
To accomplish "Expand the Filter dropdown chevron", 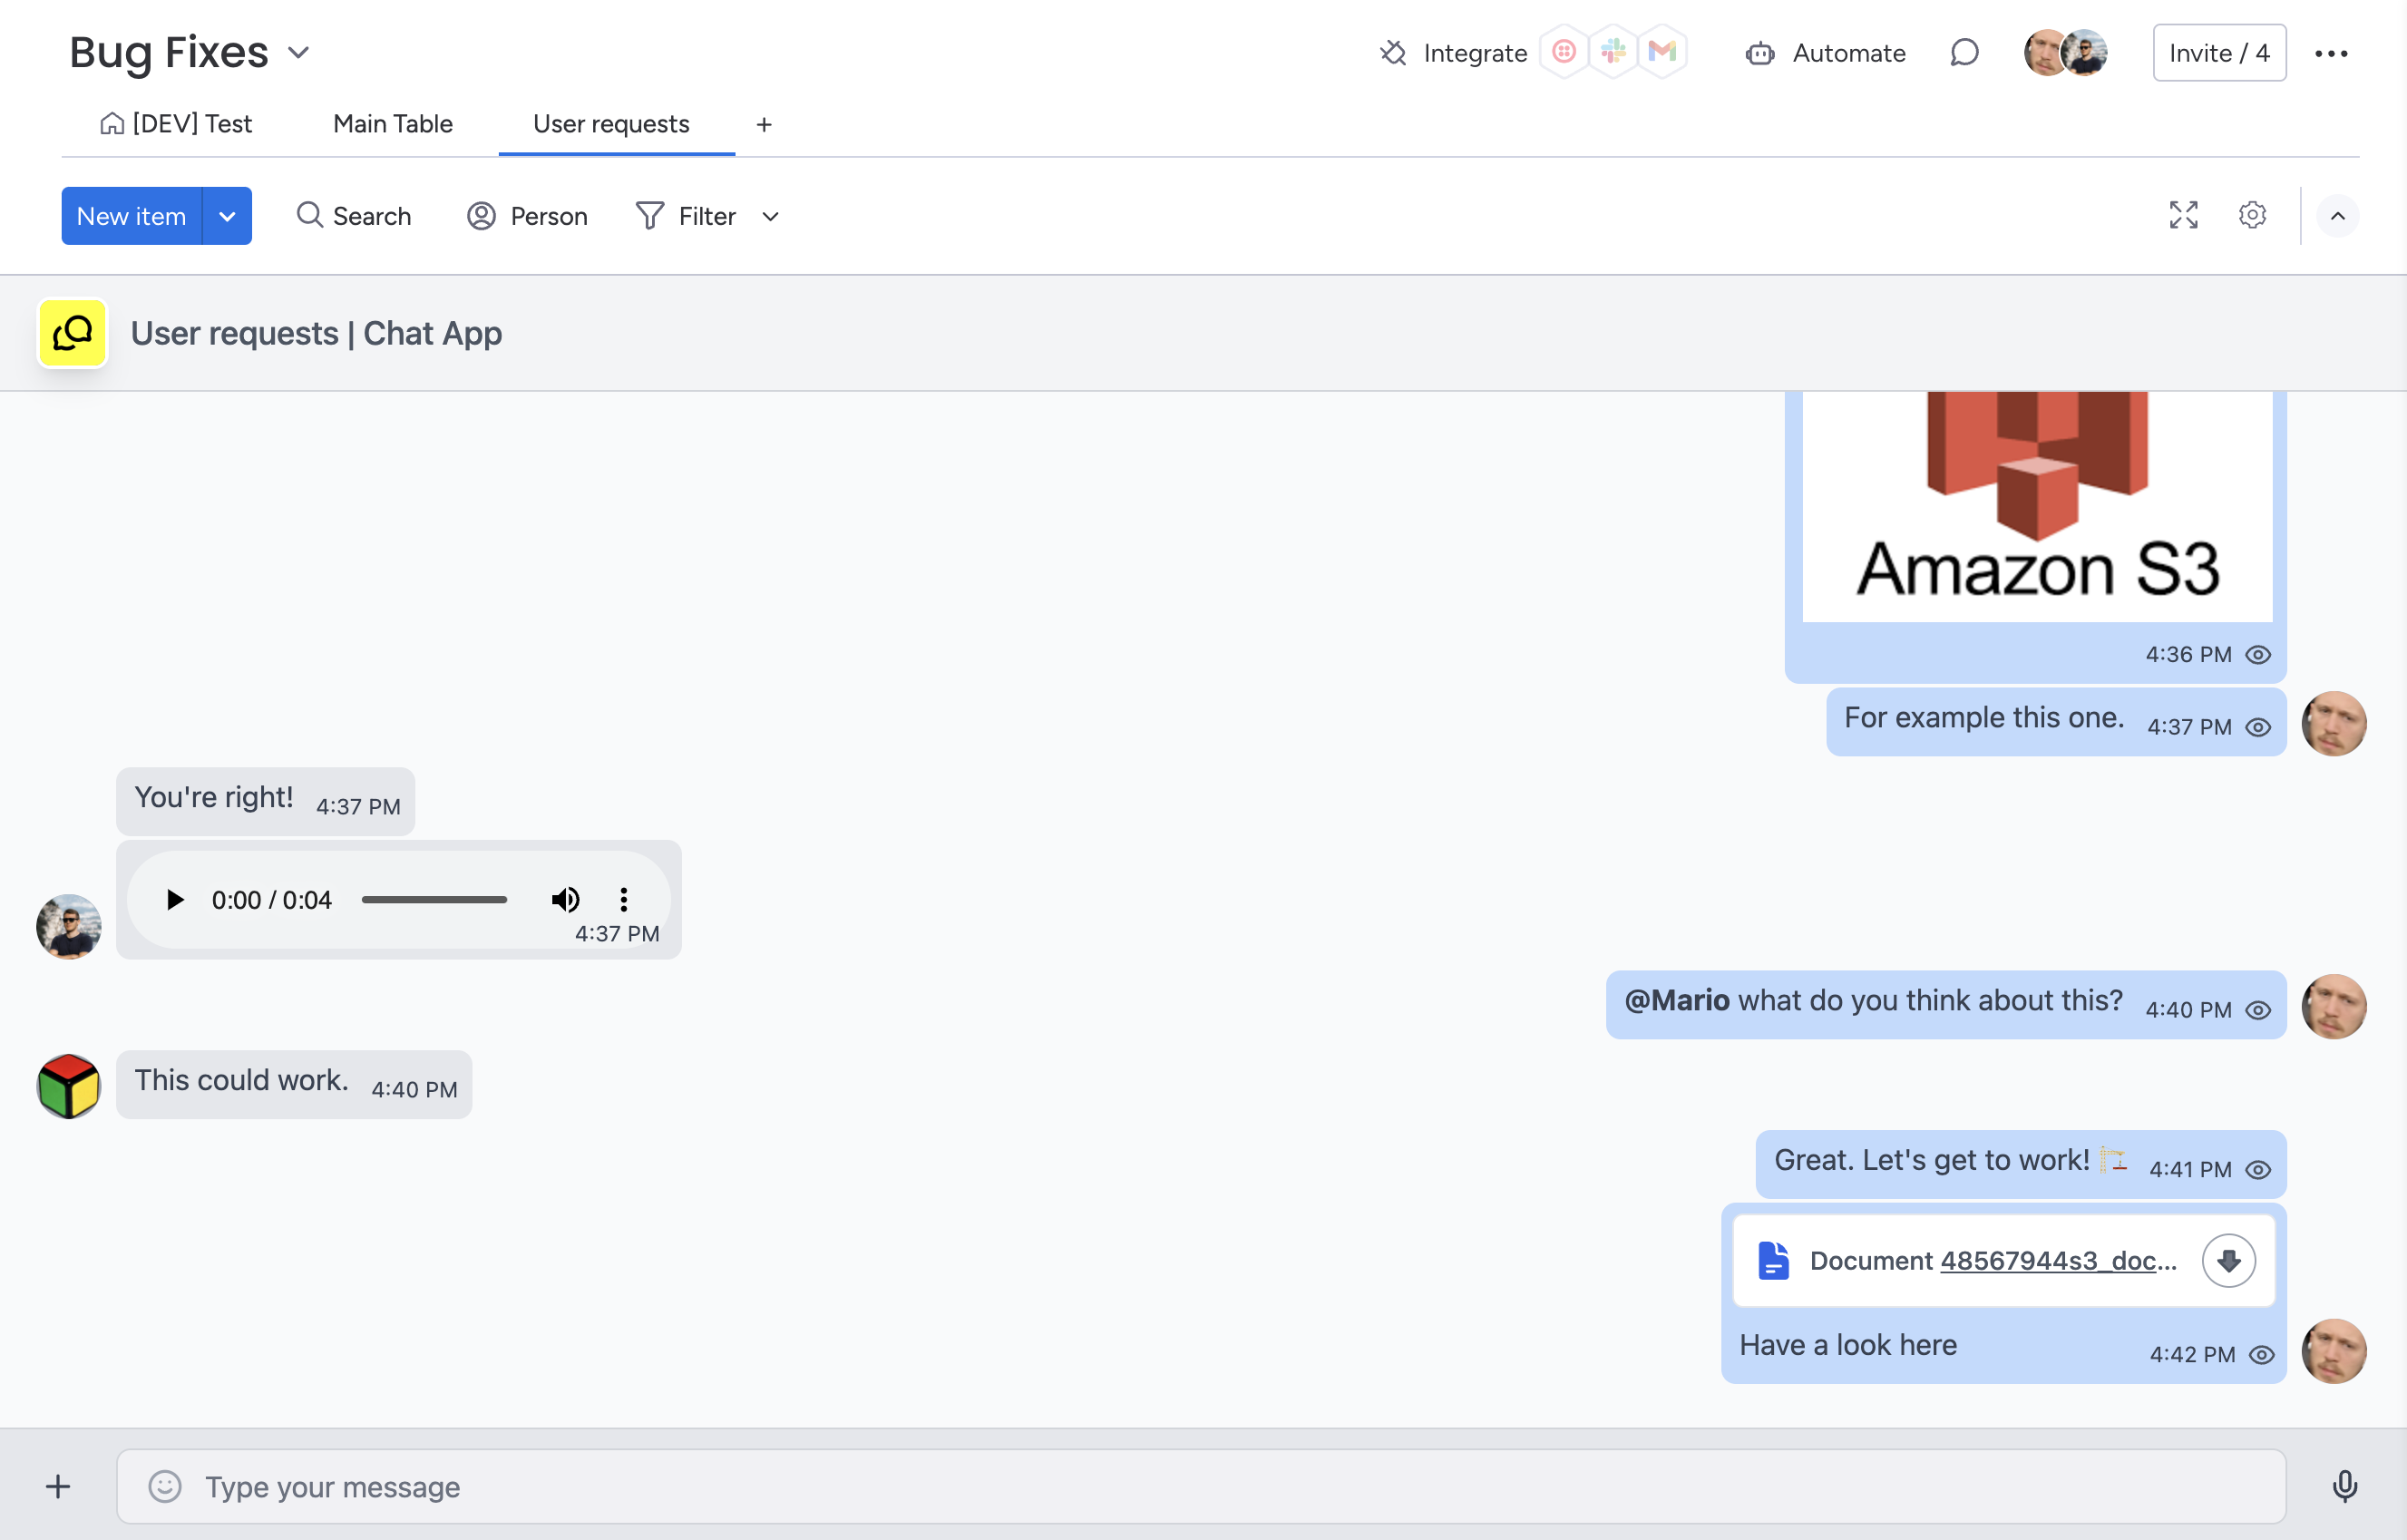I will (x=770, y=216).
